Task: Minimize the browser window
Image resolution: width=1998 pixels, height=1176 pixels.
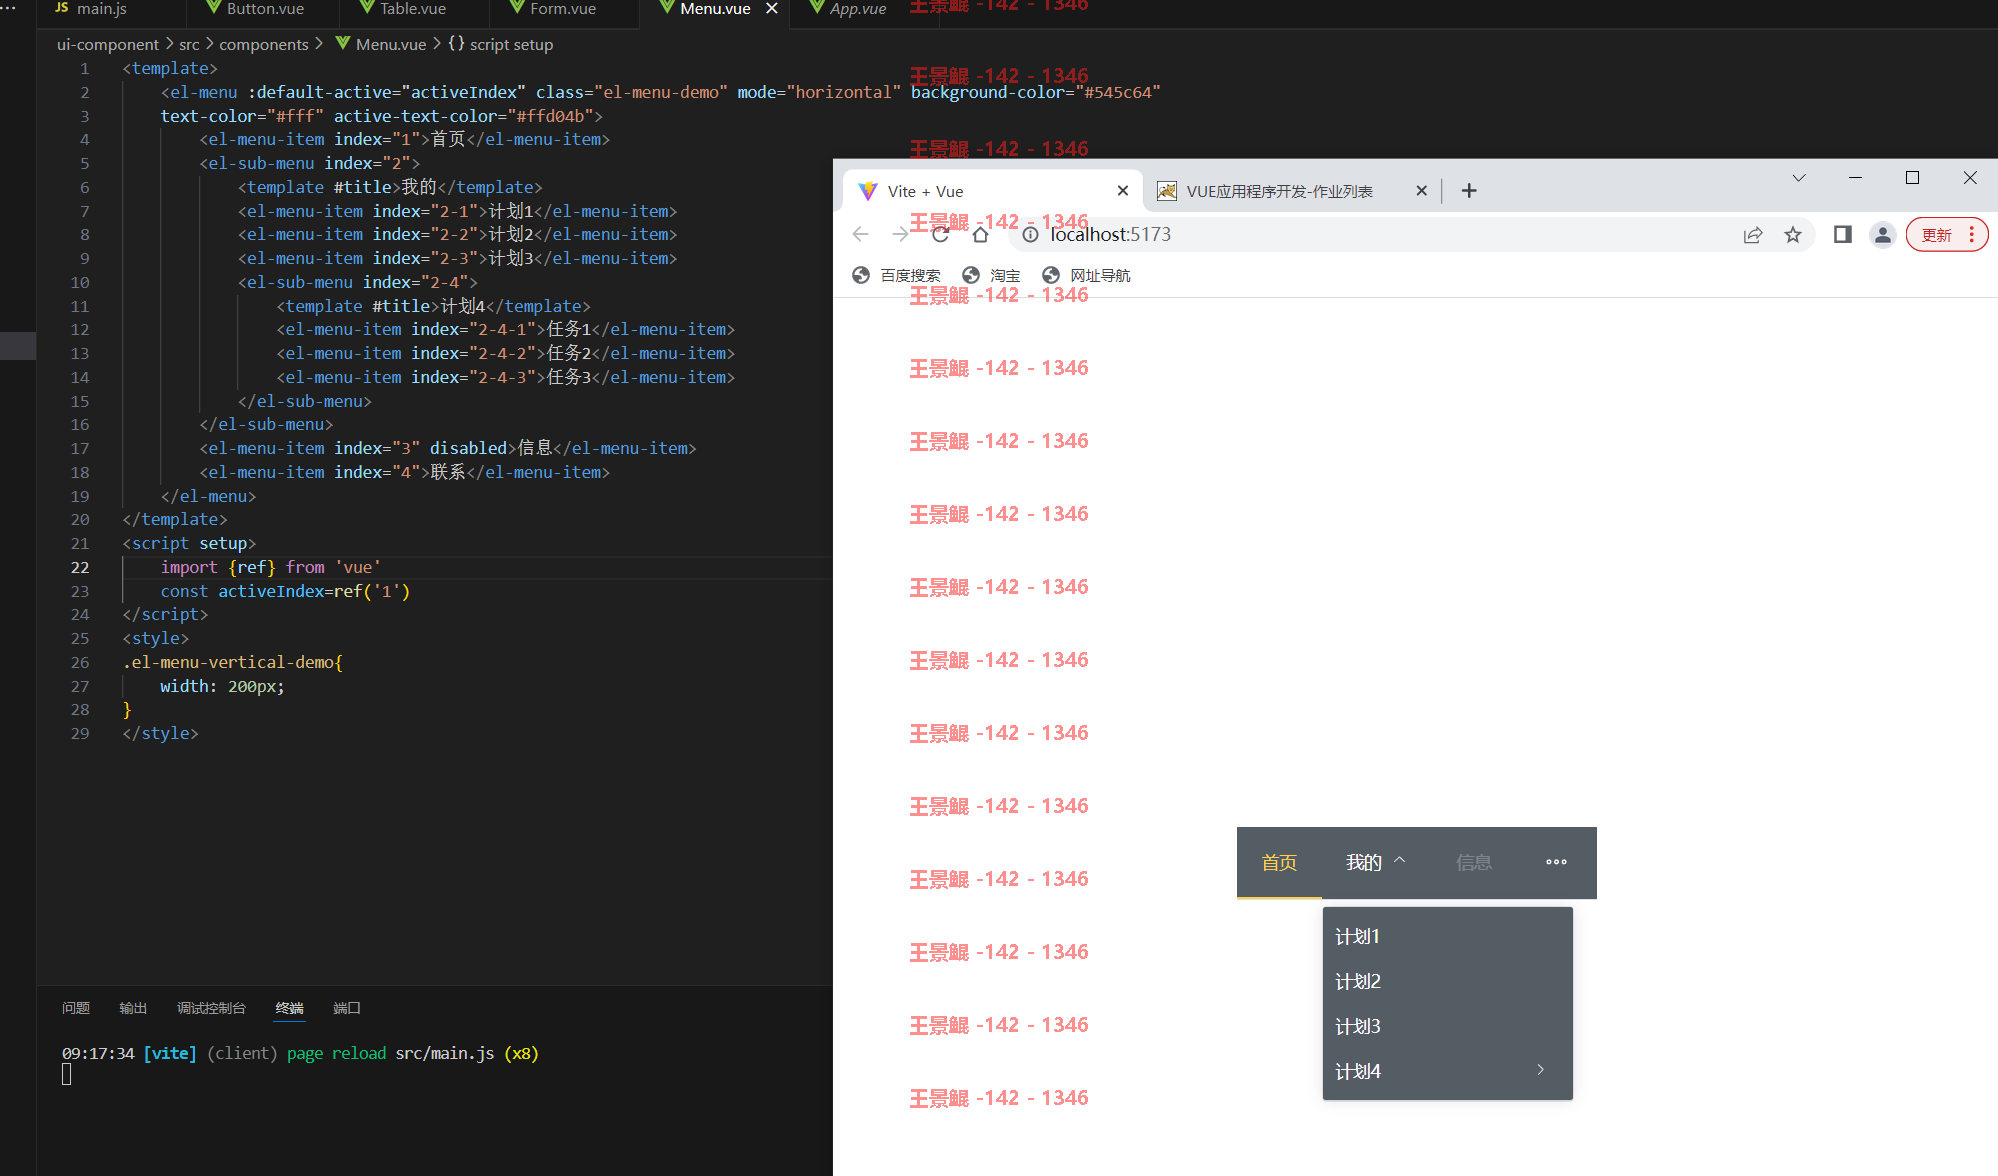Action: pos(1855,178)
